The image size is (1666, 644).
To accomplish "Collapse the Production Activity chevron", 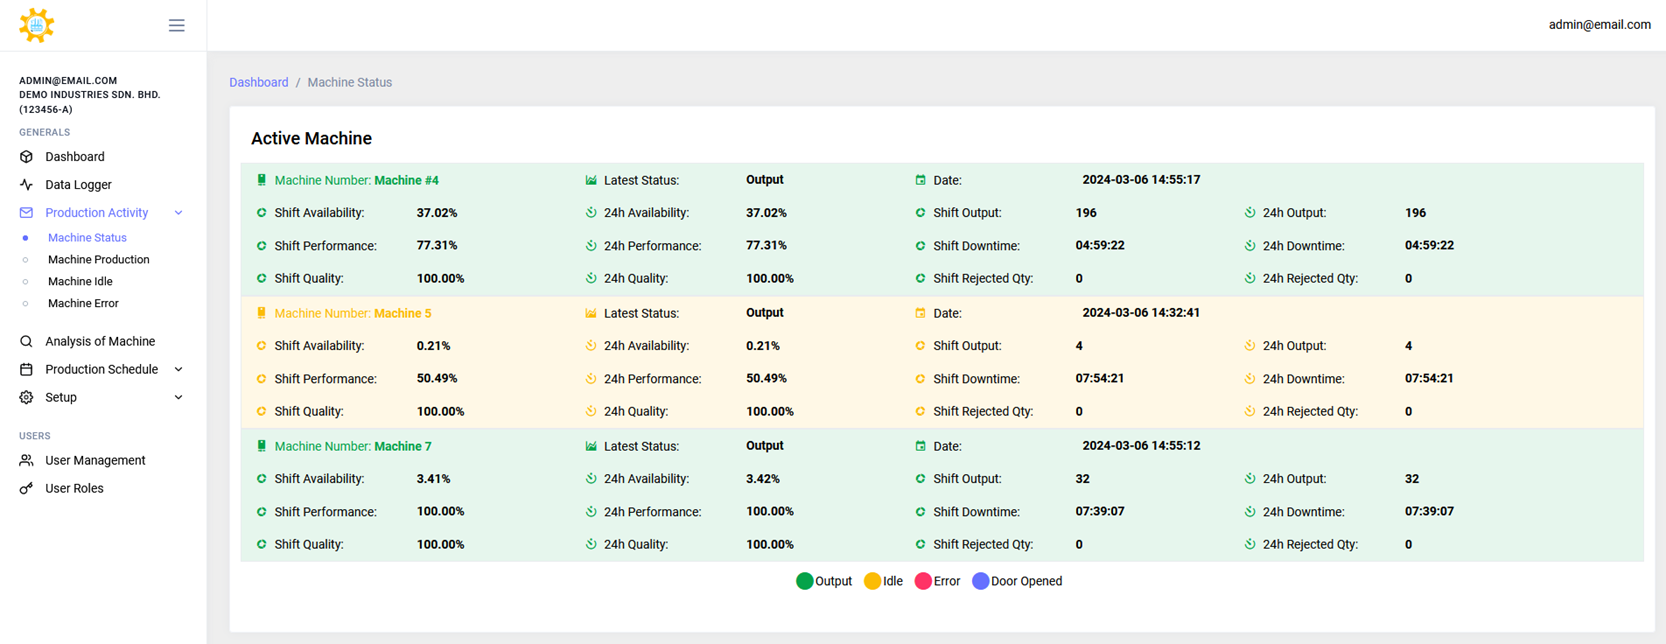I will tap(179, 213).
